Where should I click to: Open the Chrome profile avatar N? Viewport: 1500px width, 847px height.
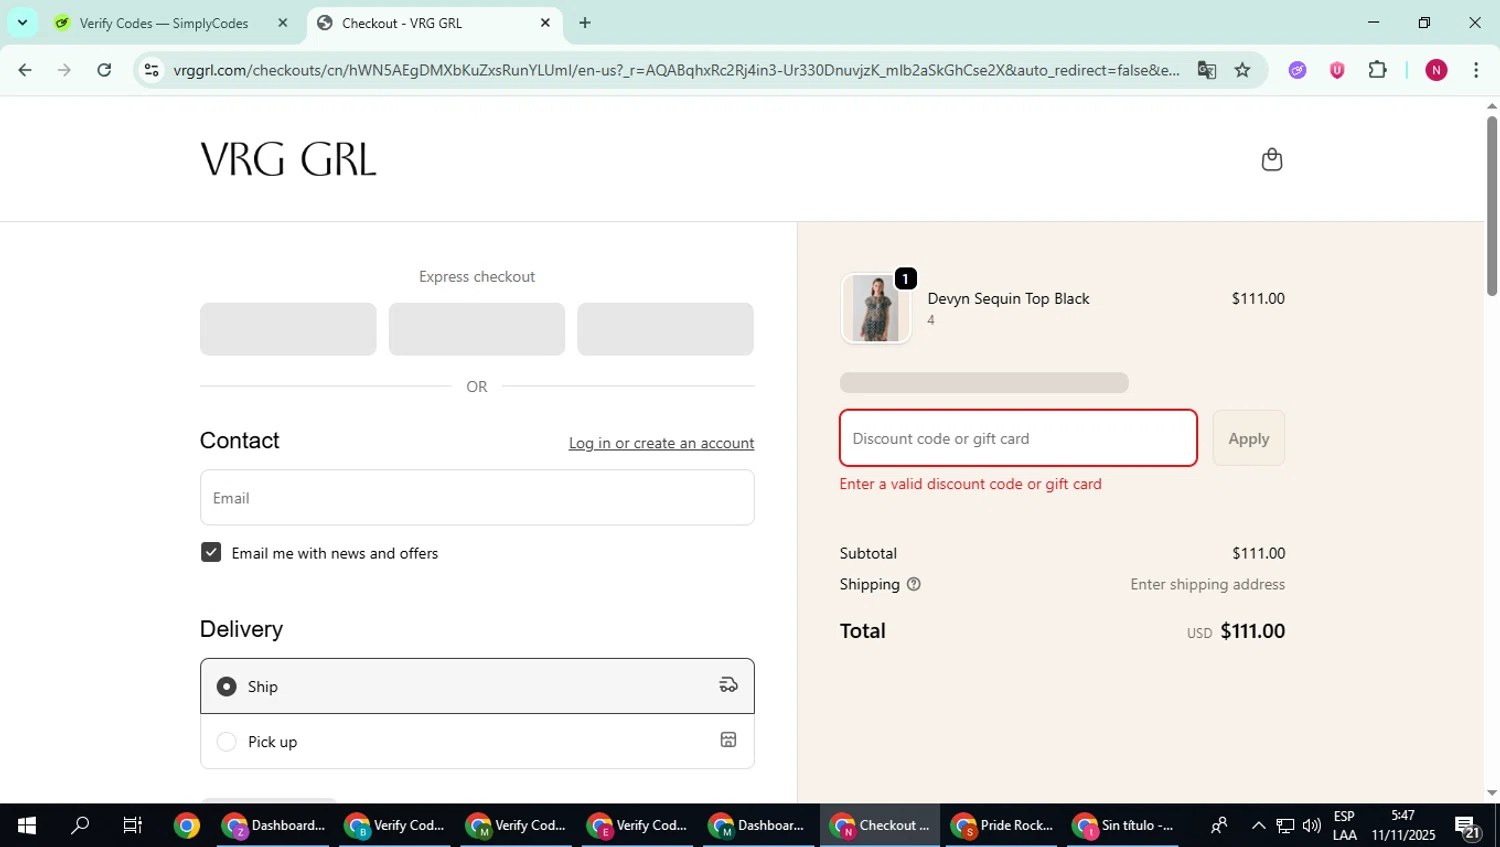pyautogui.click(x=1436, y=70)
